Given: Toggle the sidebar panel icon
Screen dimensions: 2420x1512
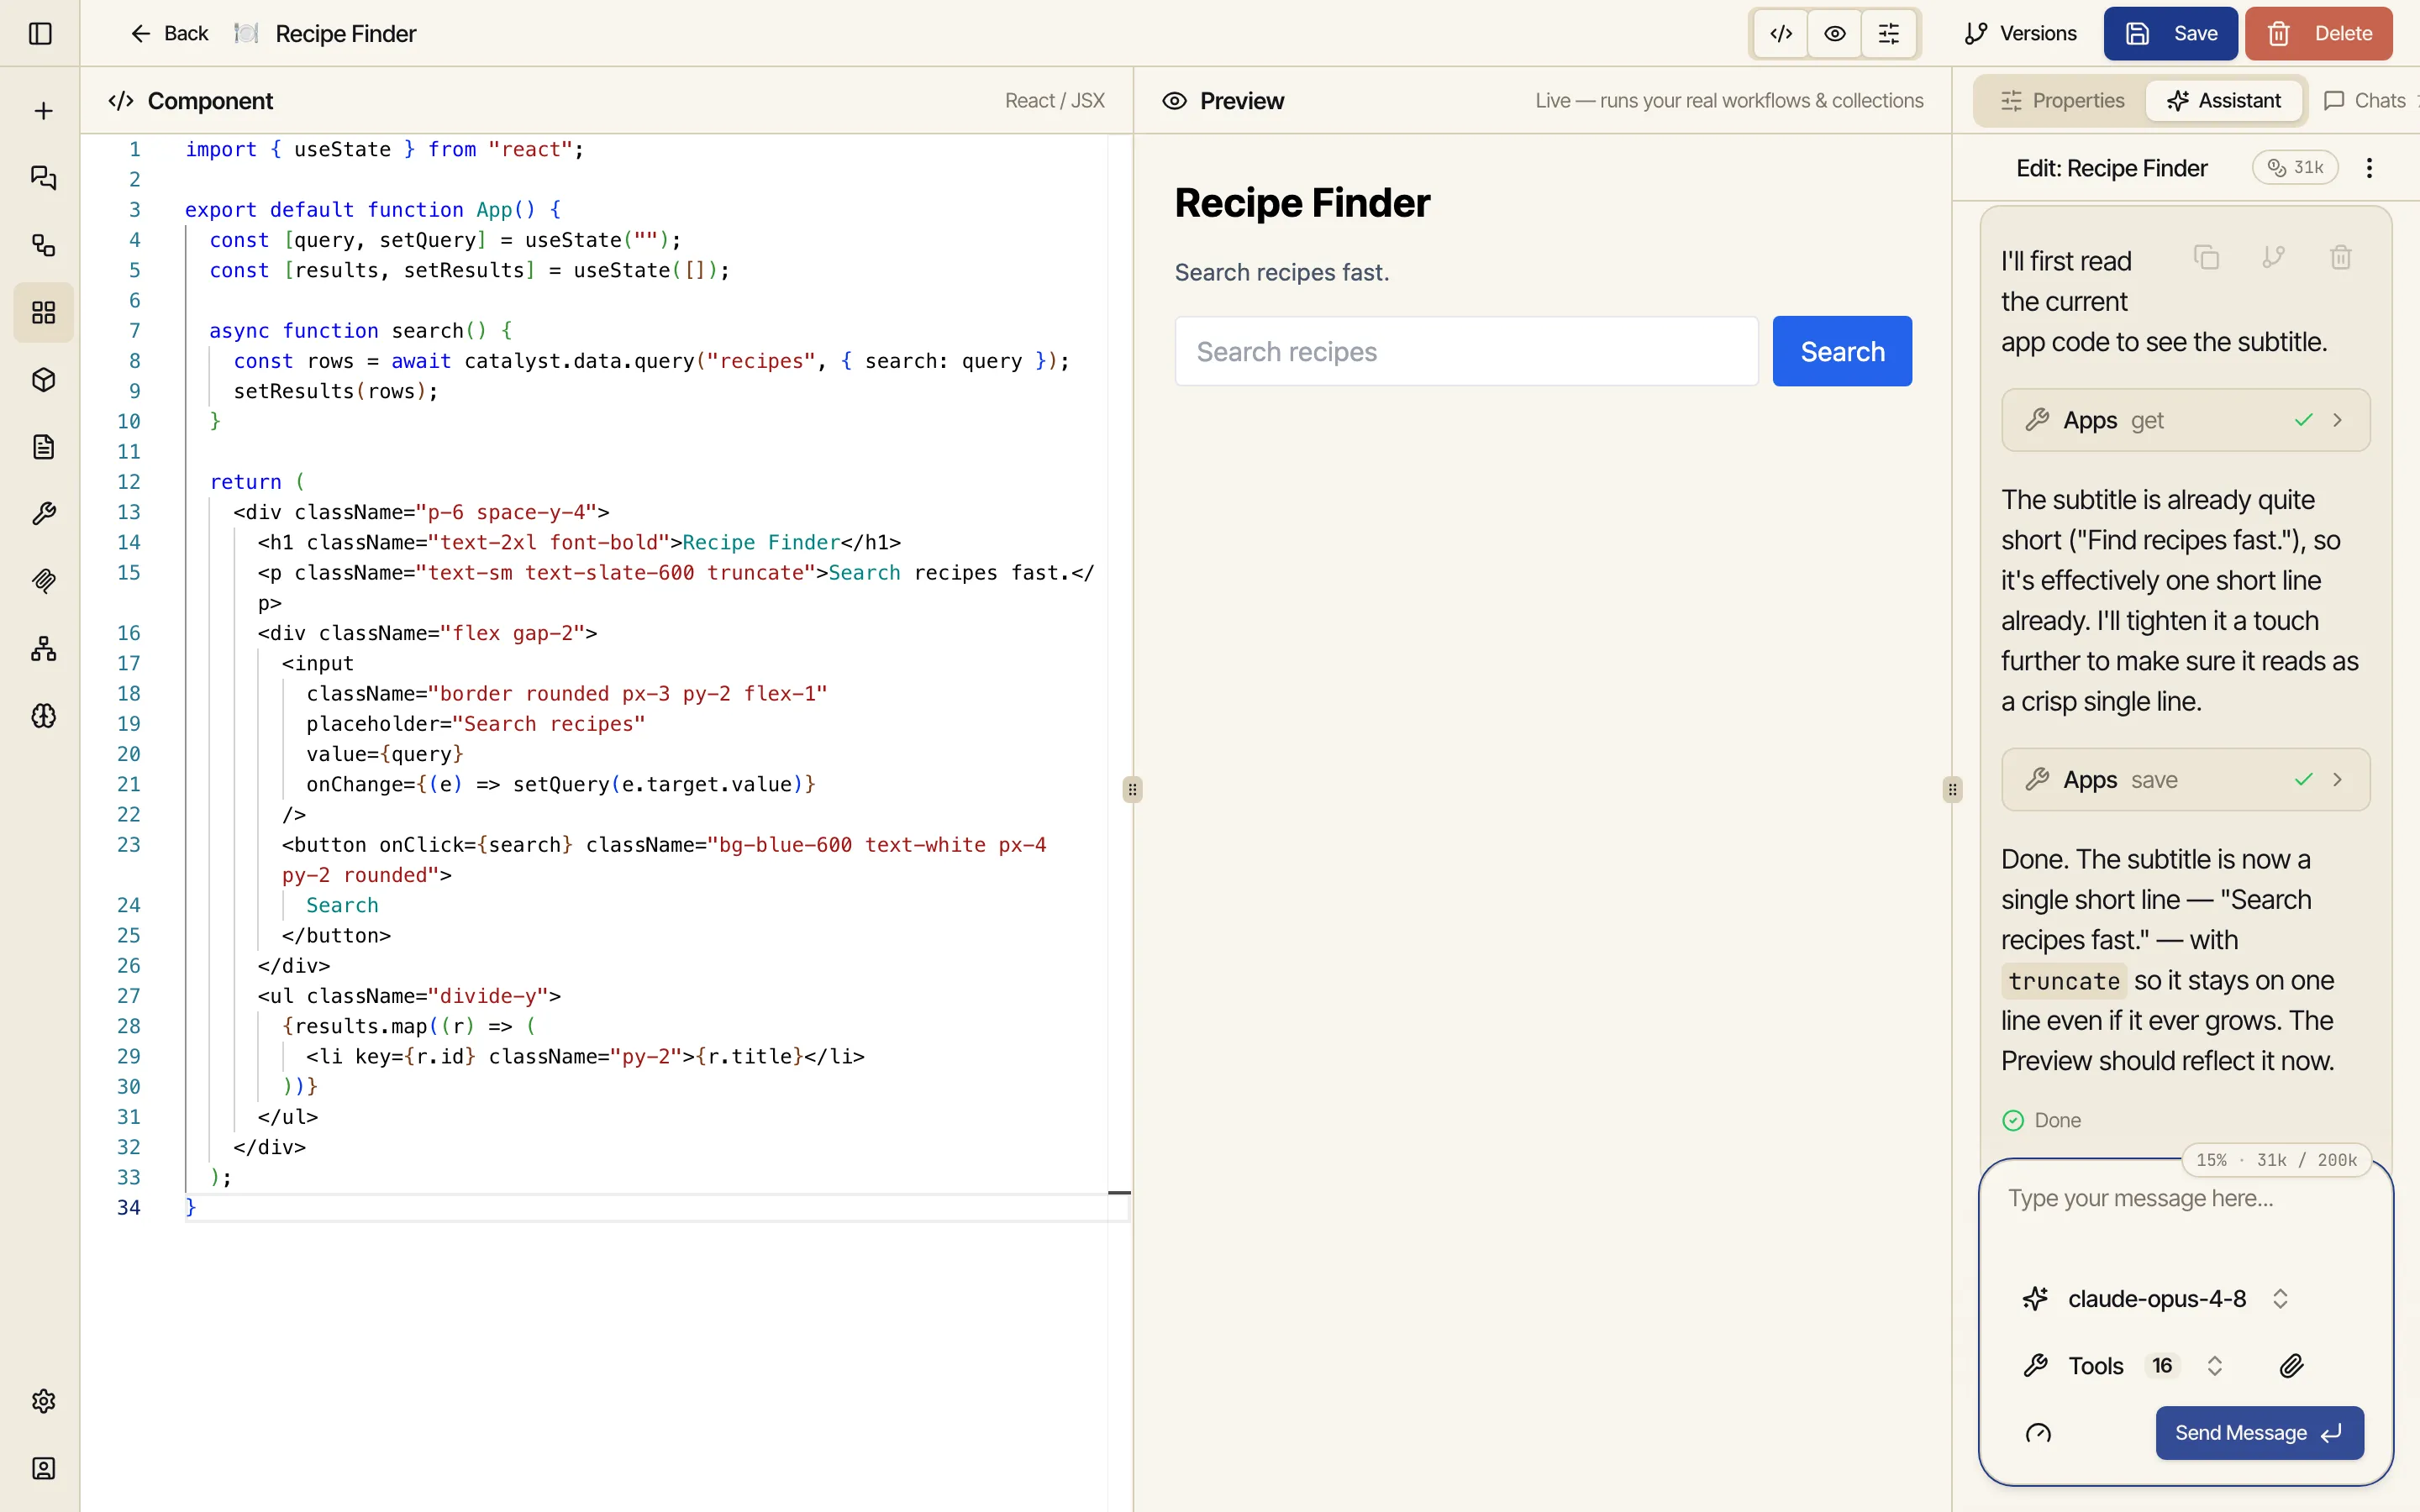Looking at the screenshot, I should coord(40,33).
